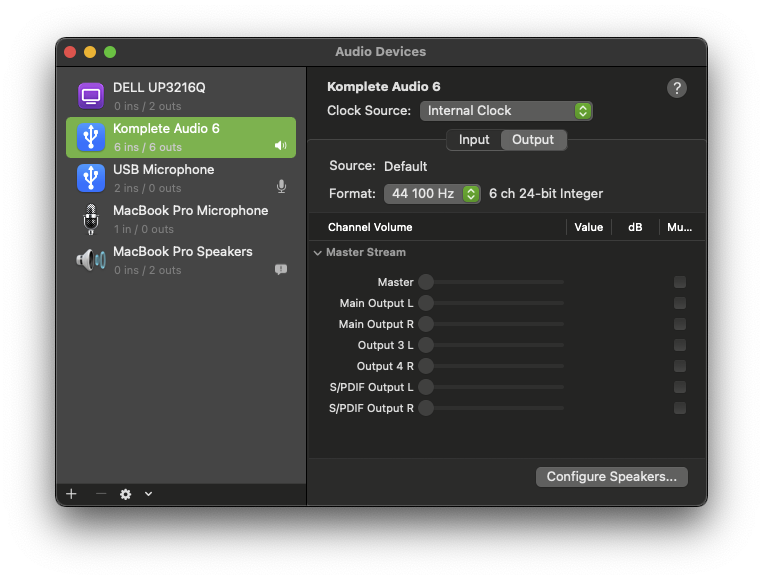Click the Komplete Audio 6 USB icon
This screenshot has width=763, height=580.
click(91, 137)
